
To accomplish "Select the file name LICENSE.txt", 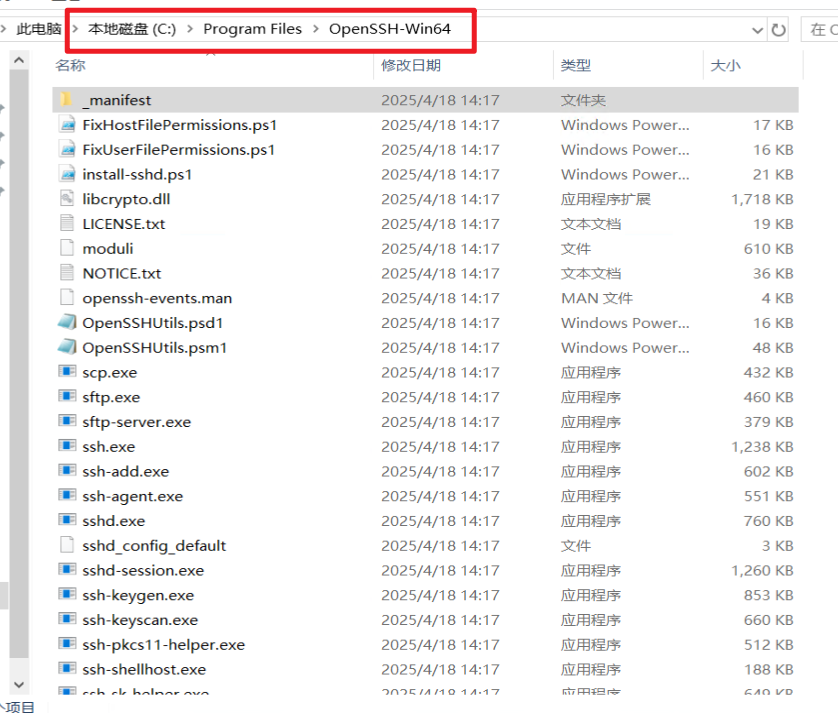I will click(x=123, y=224).
